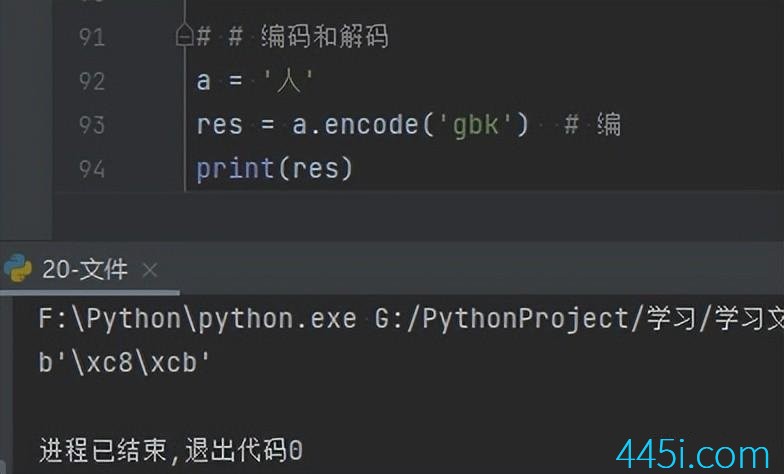Click line number 91 in the gutter
784x474 pixels.
pos(92,37)
